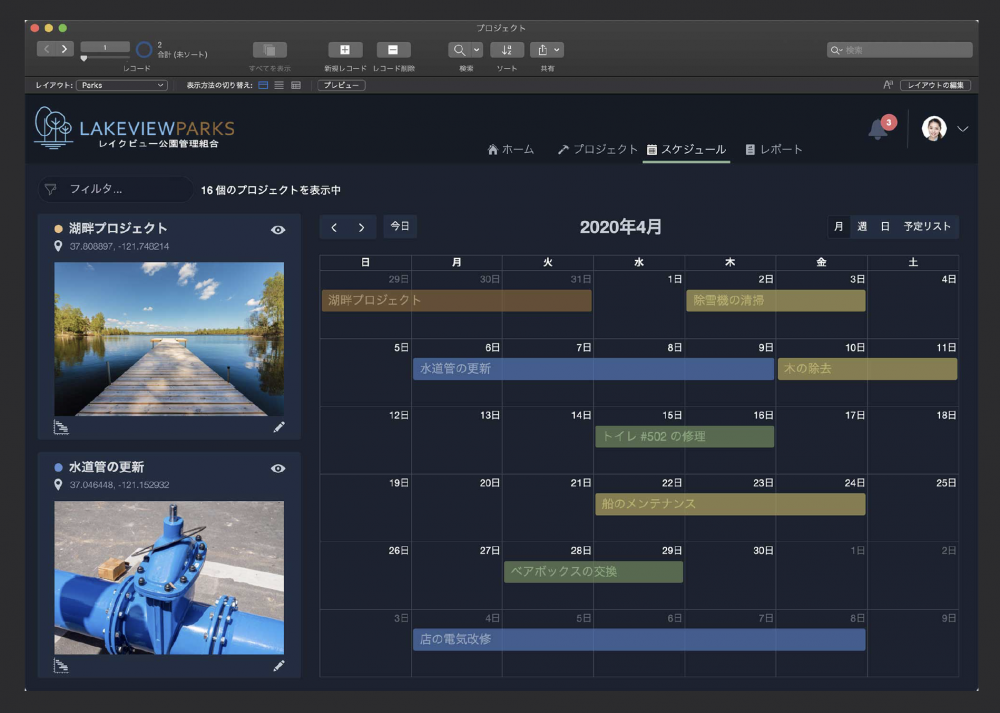The image size is (1000, 713).
Task: Click the 今日 button
Action: [400, 226]
